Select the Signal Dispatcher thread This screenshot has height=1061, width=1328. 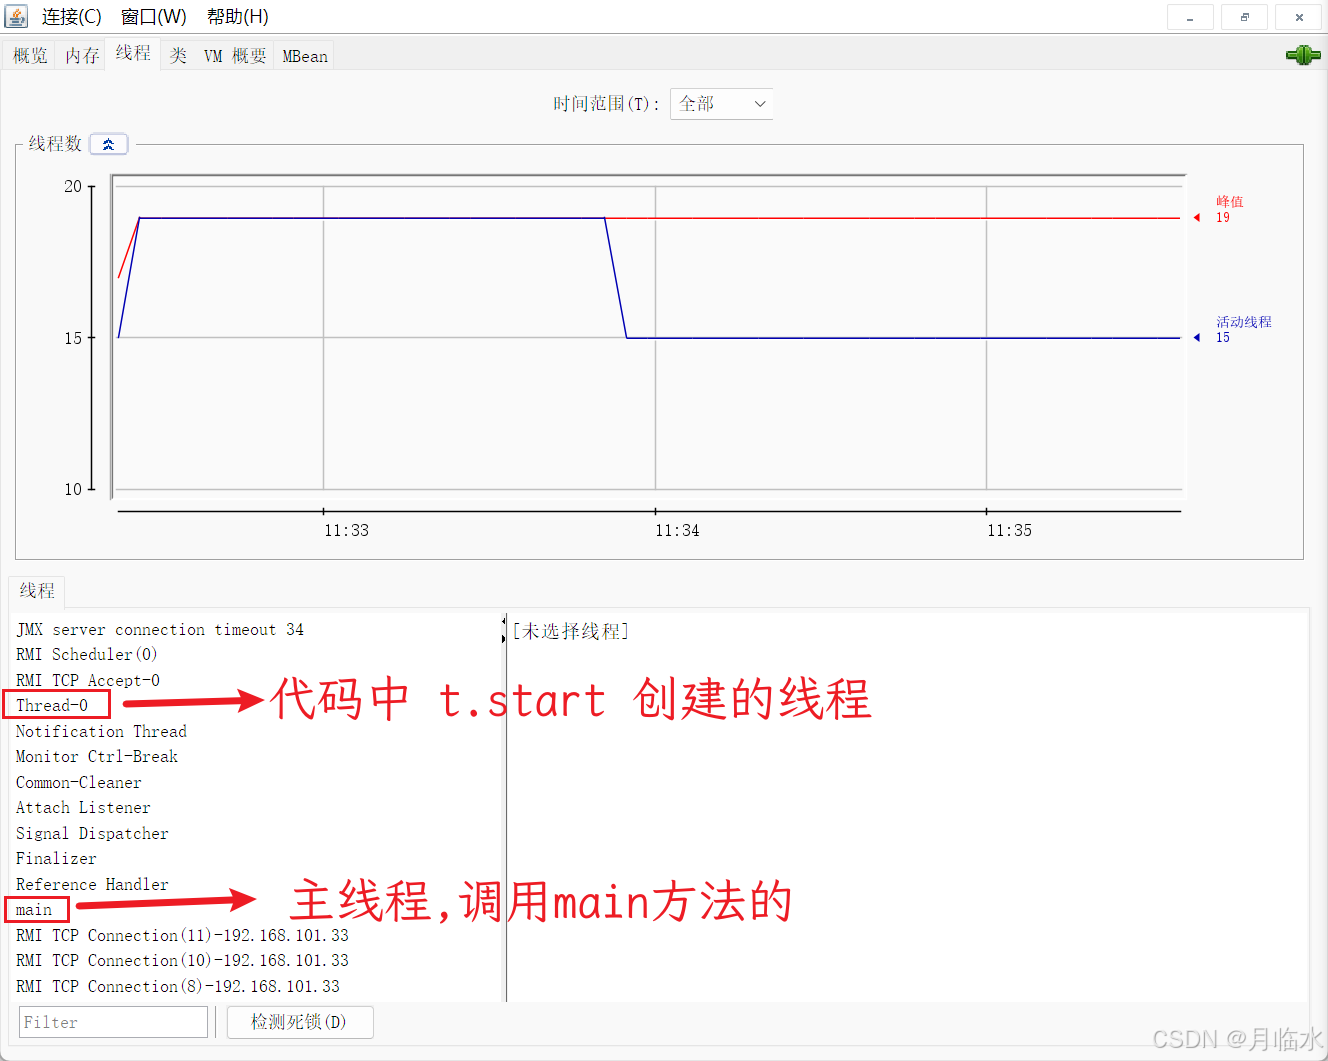pos(92,833)
